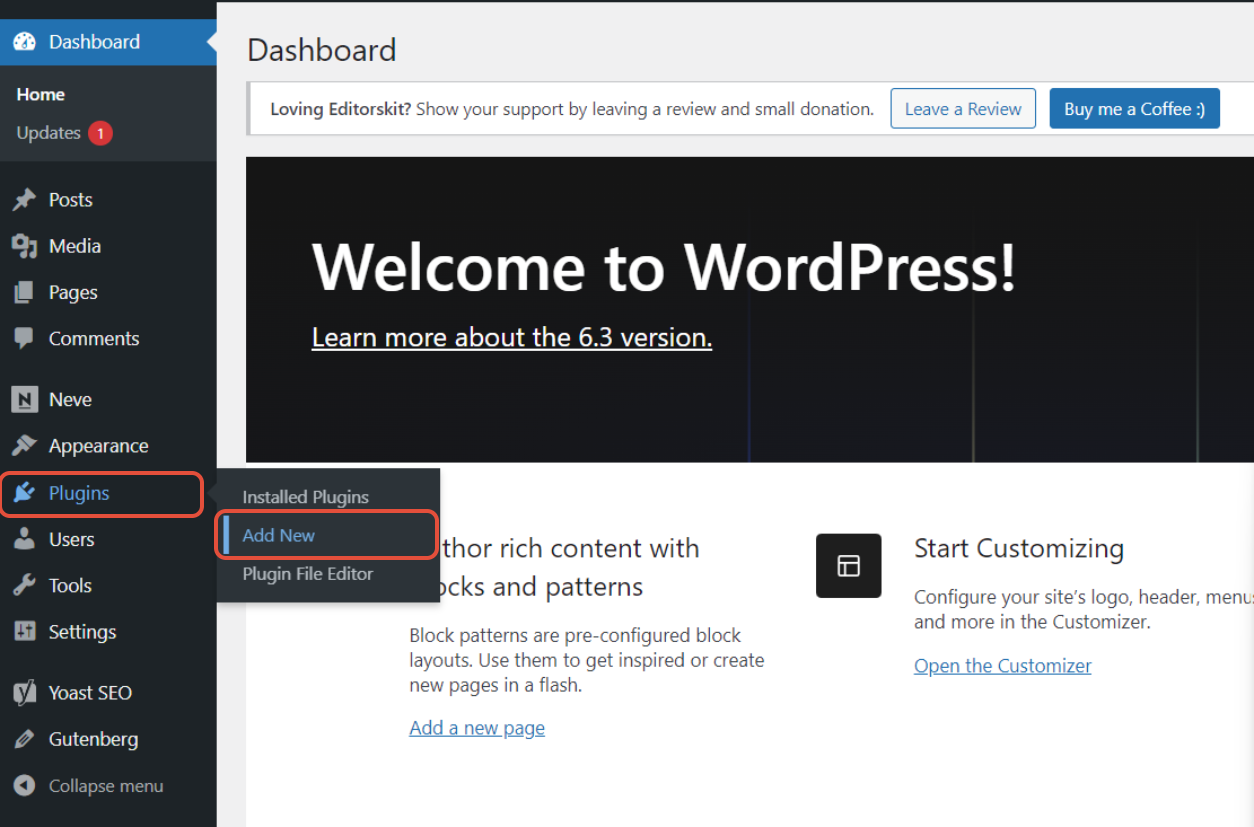The image size is (1254, 827).
Task: Click the Collapse menu arrow icon
Action: tap(24, 786)
